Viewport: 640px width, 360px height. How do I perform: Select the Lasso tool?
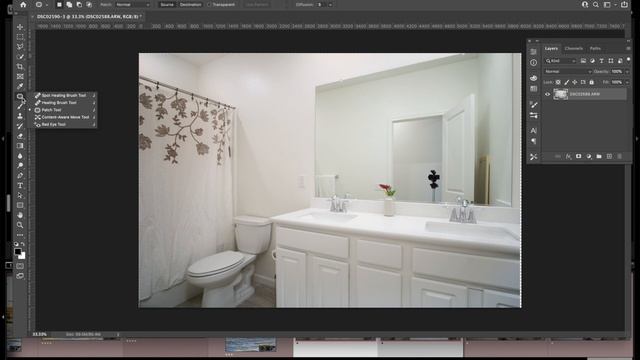coord(20,47)
